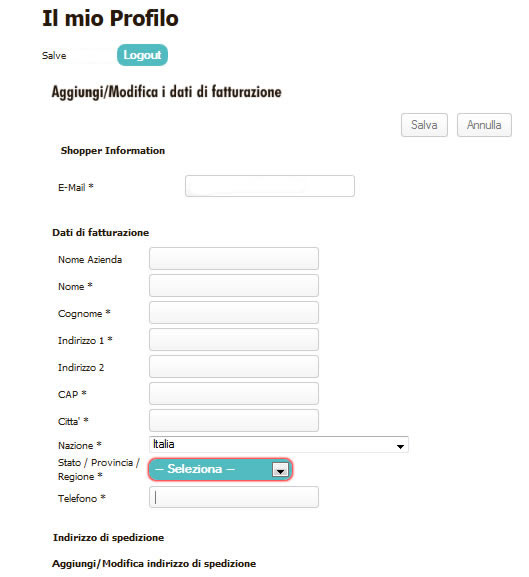Focus the E-Mail input field
The image size is (529, 577).
[270, 186]
